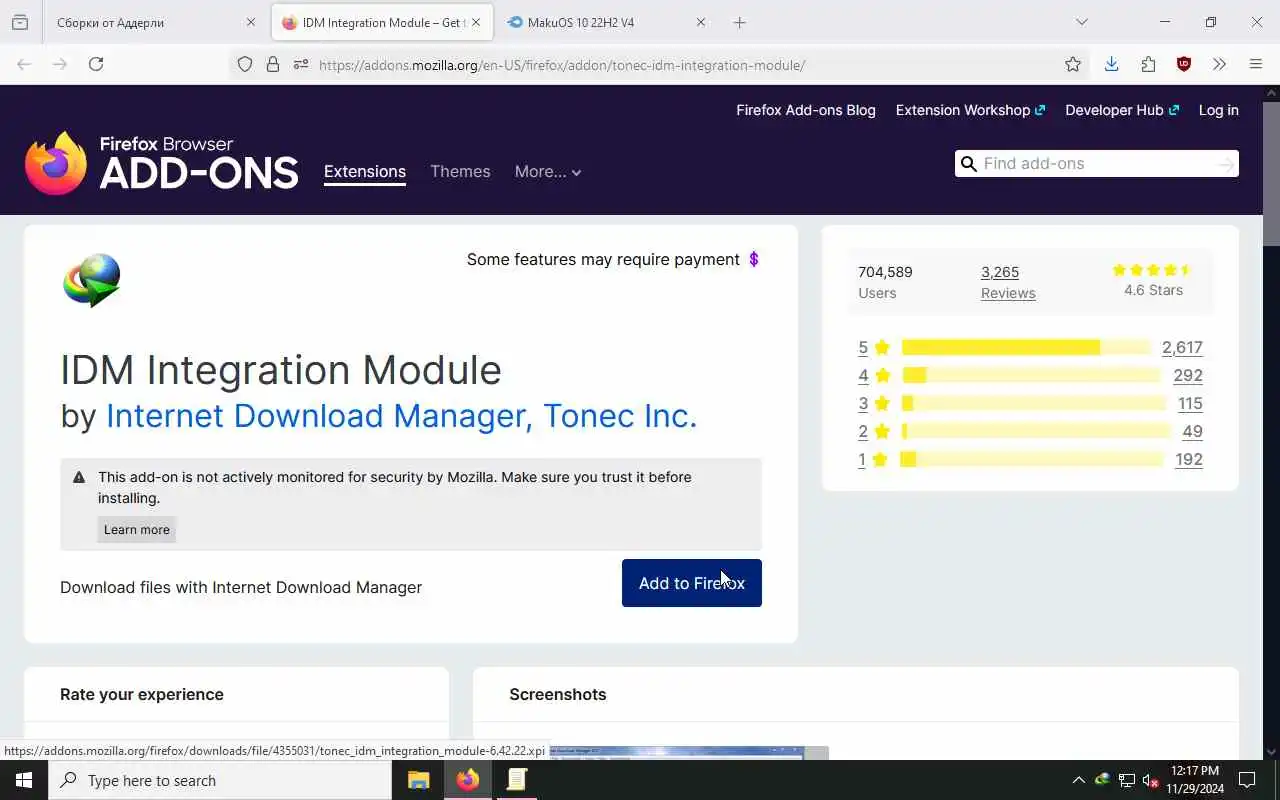This screenshot has width=1280, height=800.
Task: Open Developer Hub link
Action: click(1122, 110)
